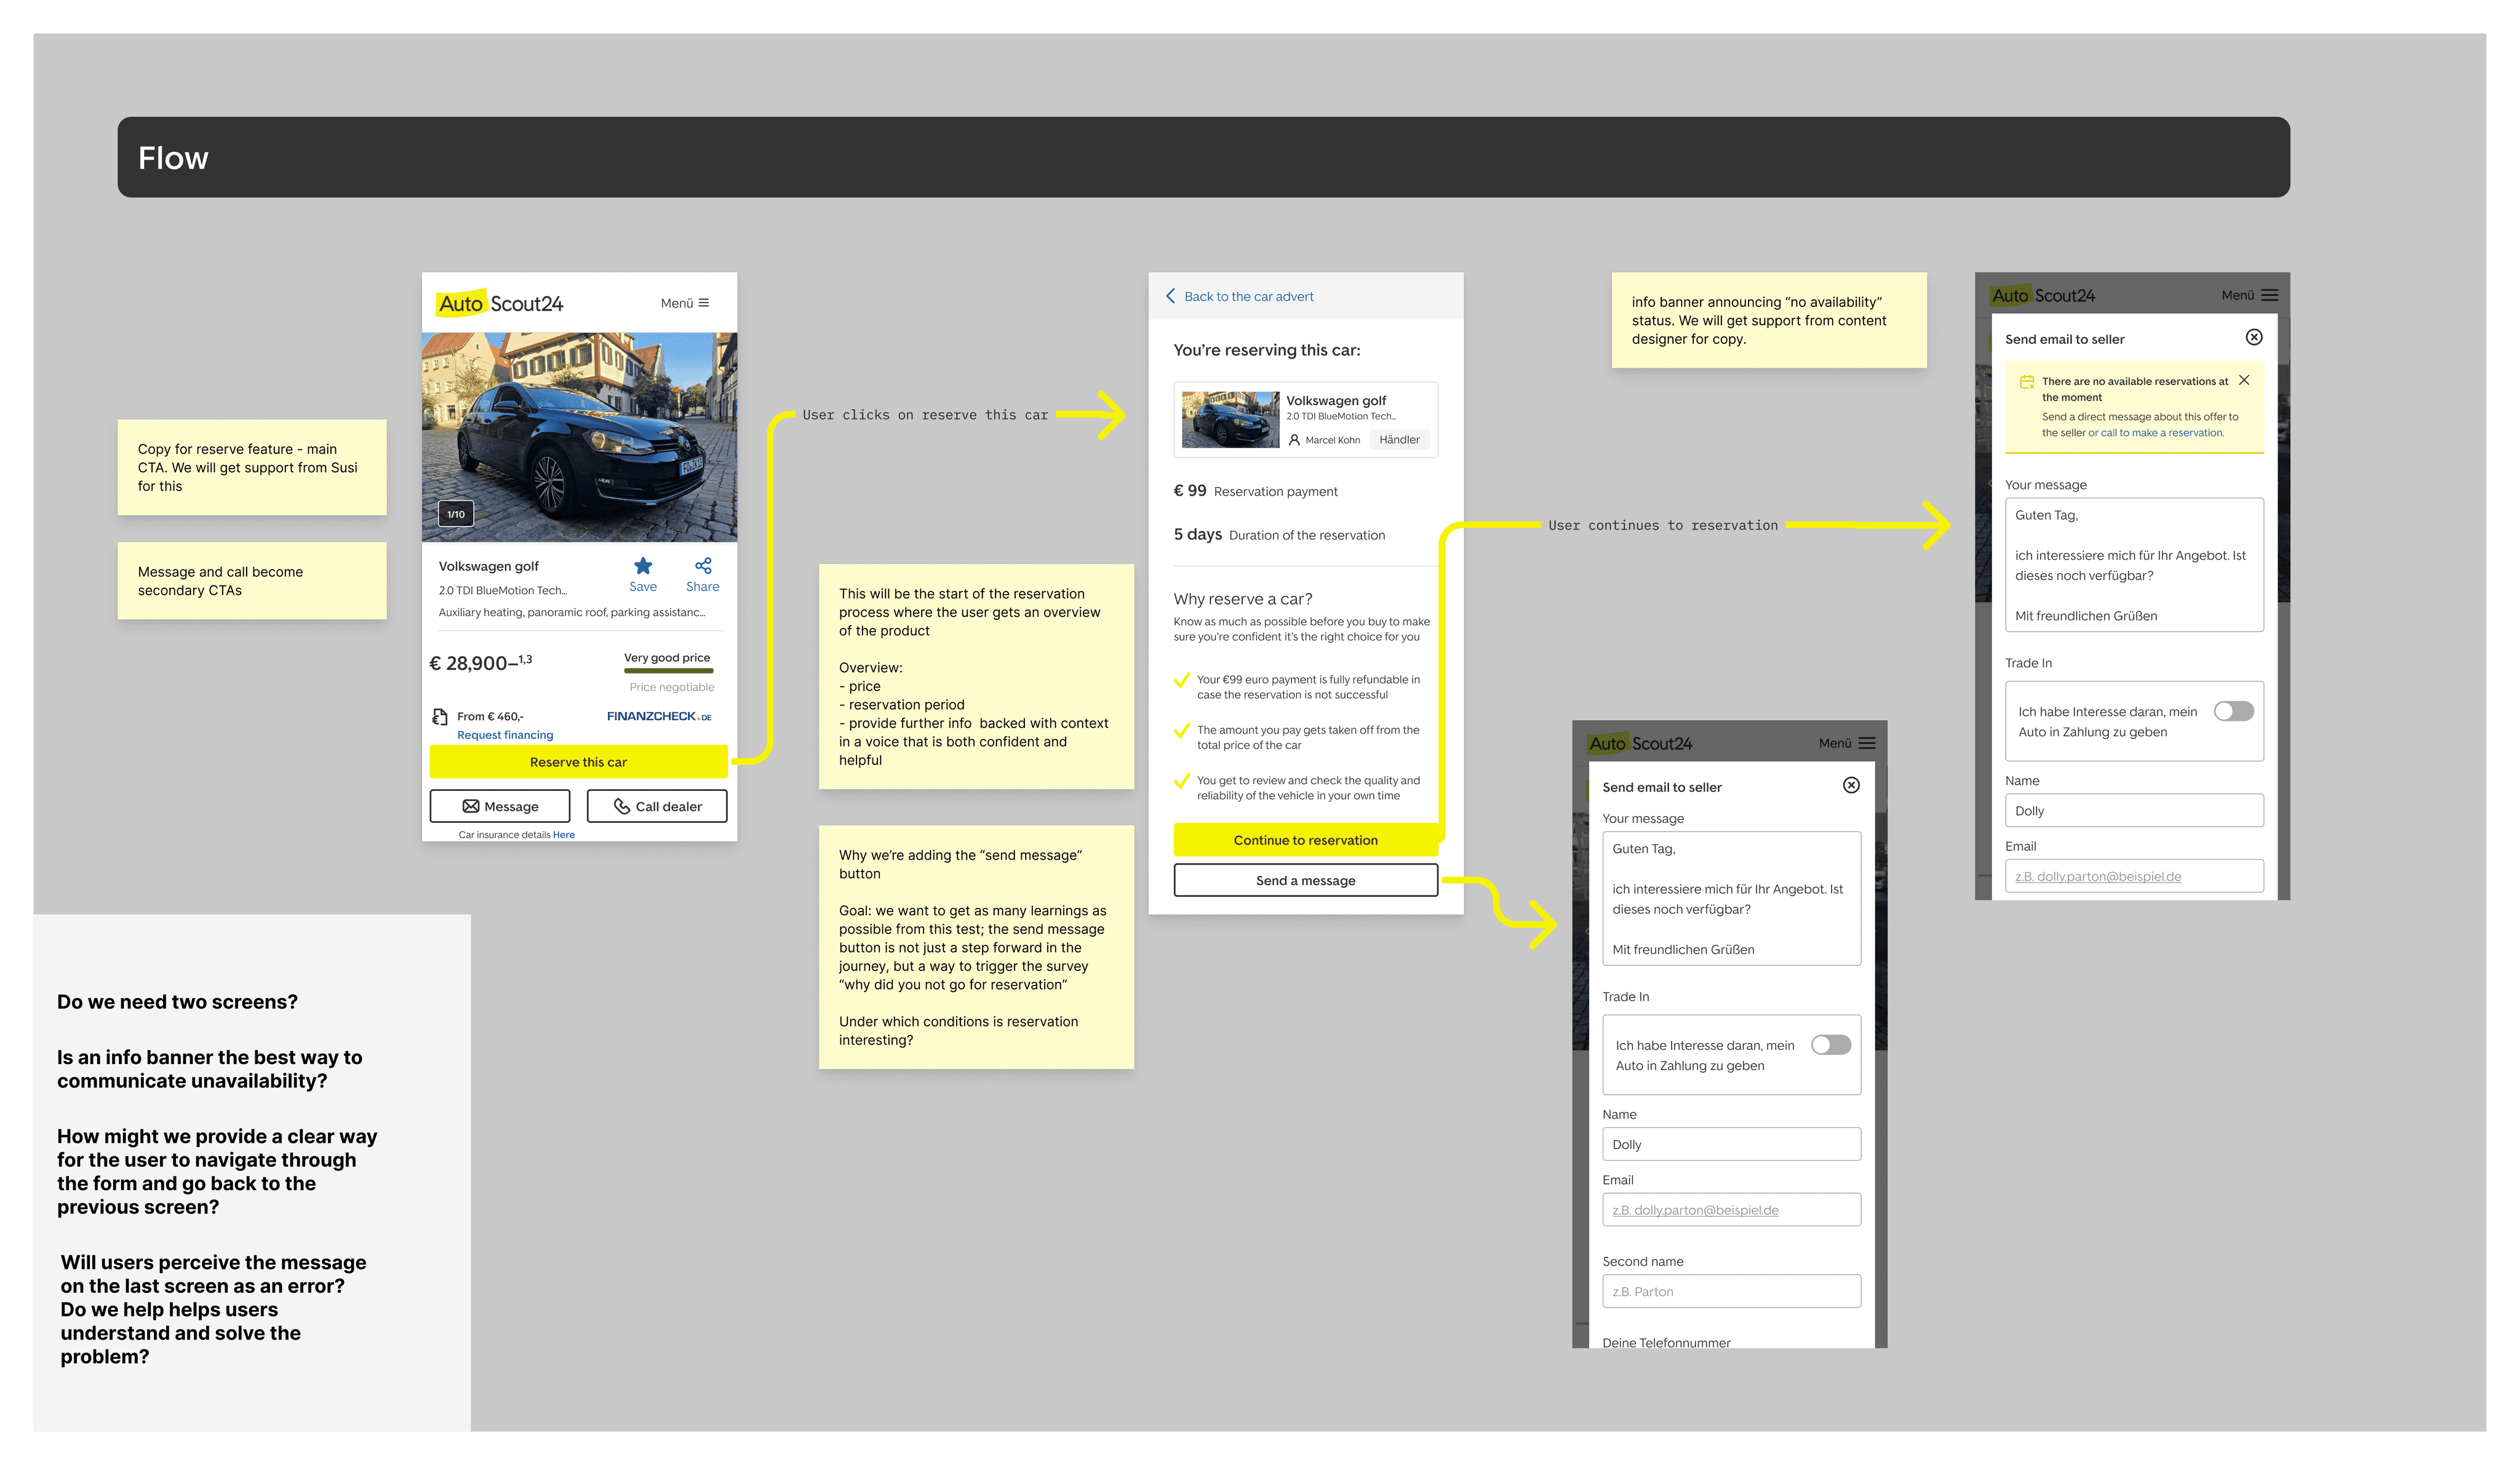Close the upper-right Send email to seller dialog
The height and width of the screenshot is (1465, 2520).
pyautogui.click(x=2254, y=338)
